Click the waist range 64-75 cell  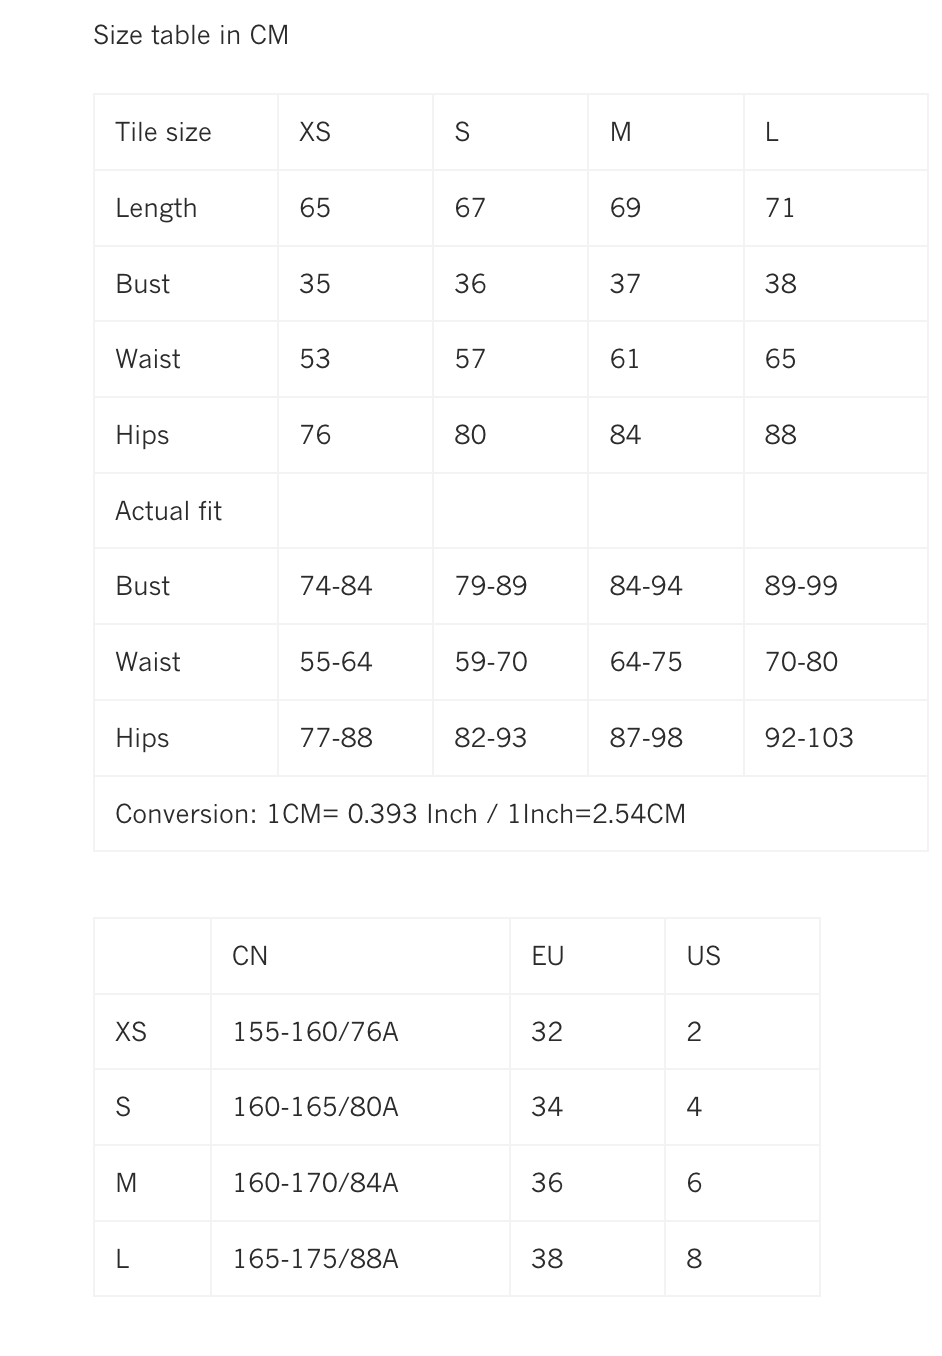point(645,662)
